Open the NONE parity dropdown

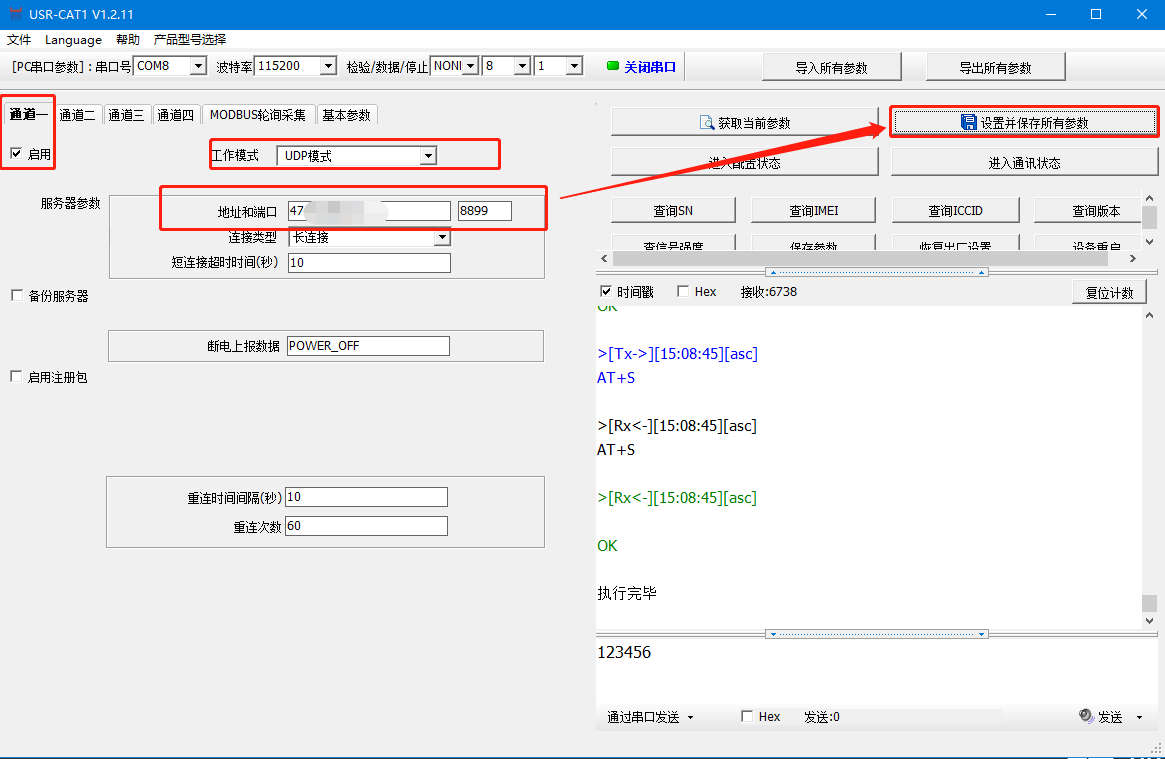point(470,66)
